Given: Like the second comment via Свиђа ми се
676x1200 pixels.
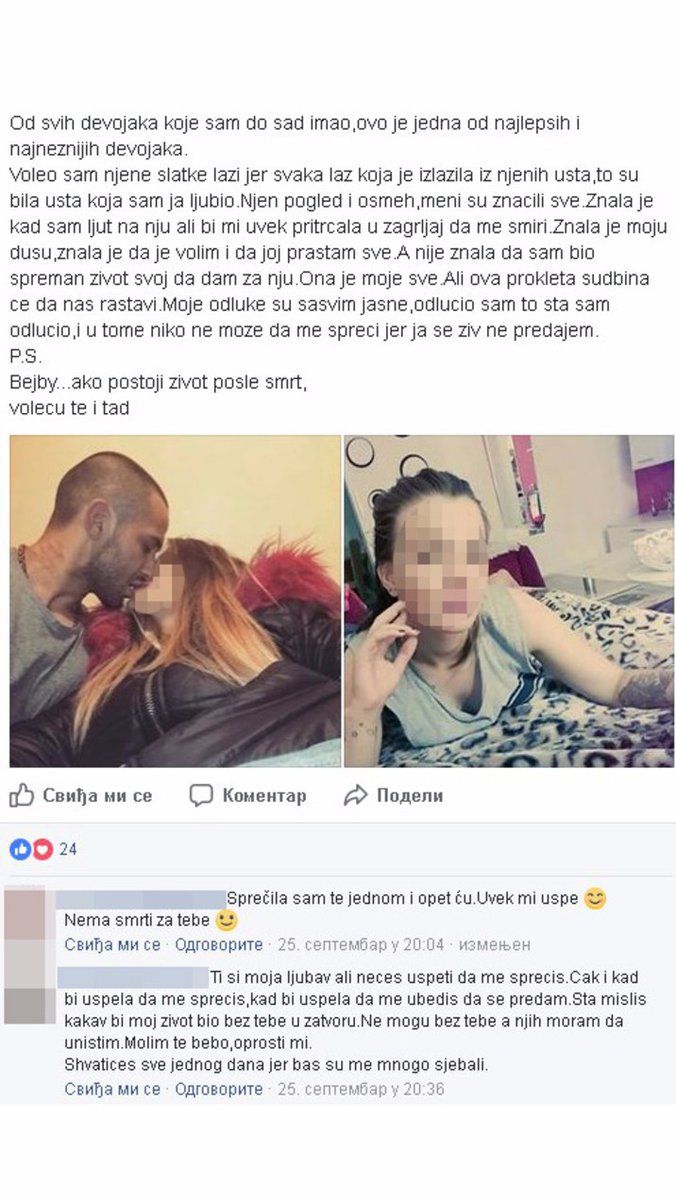Looking at the screenshot, I should (113, 1089).
